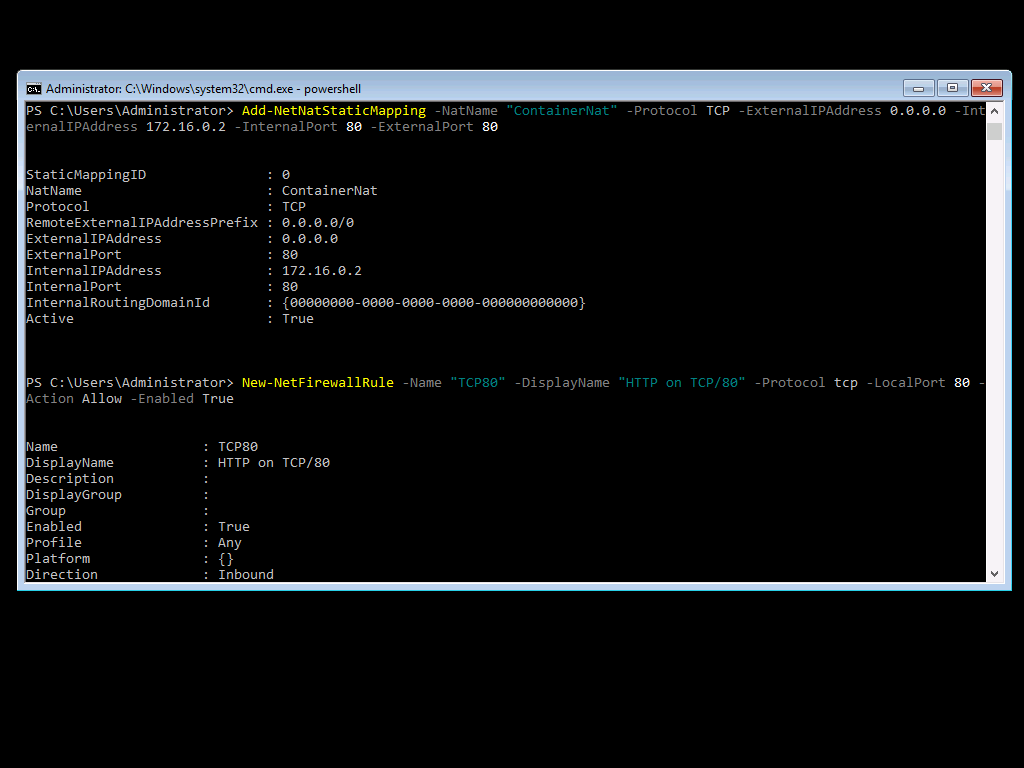Maximize the Administrator PowerShell window
Screen dimensions: 1024x768
tap(952, 87)
